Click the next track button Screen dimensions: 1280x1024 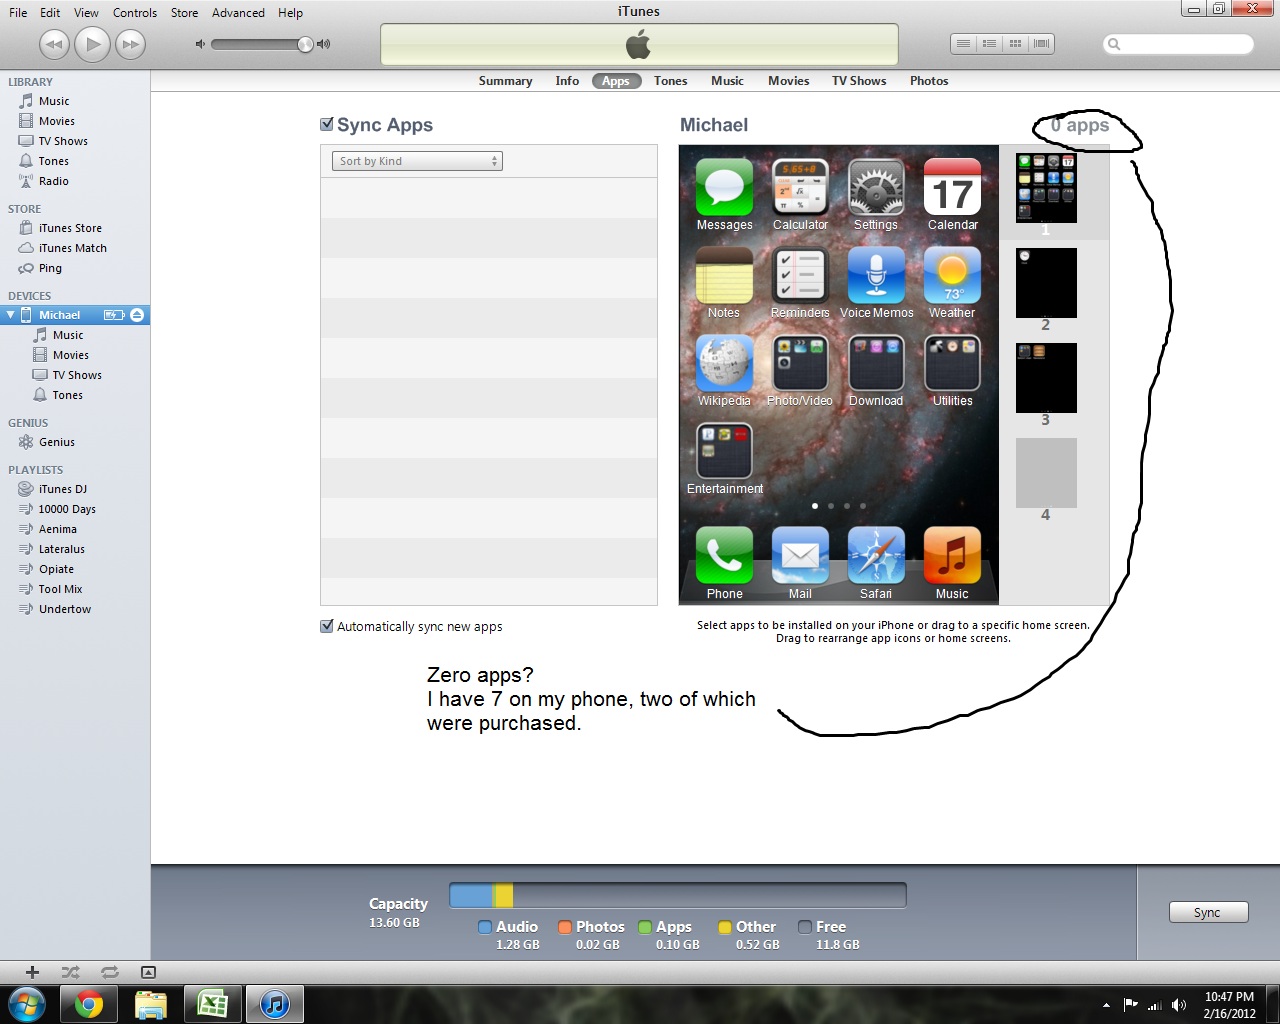coord(130,44)
